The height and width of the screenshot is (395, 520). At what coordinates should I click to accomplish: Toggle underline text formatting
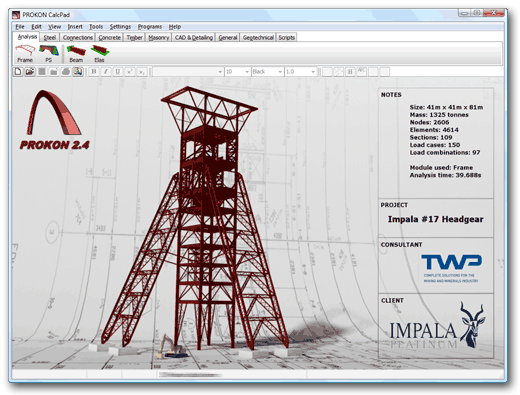pyautogui.click(x=118, y=72)
